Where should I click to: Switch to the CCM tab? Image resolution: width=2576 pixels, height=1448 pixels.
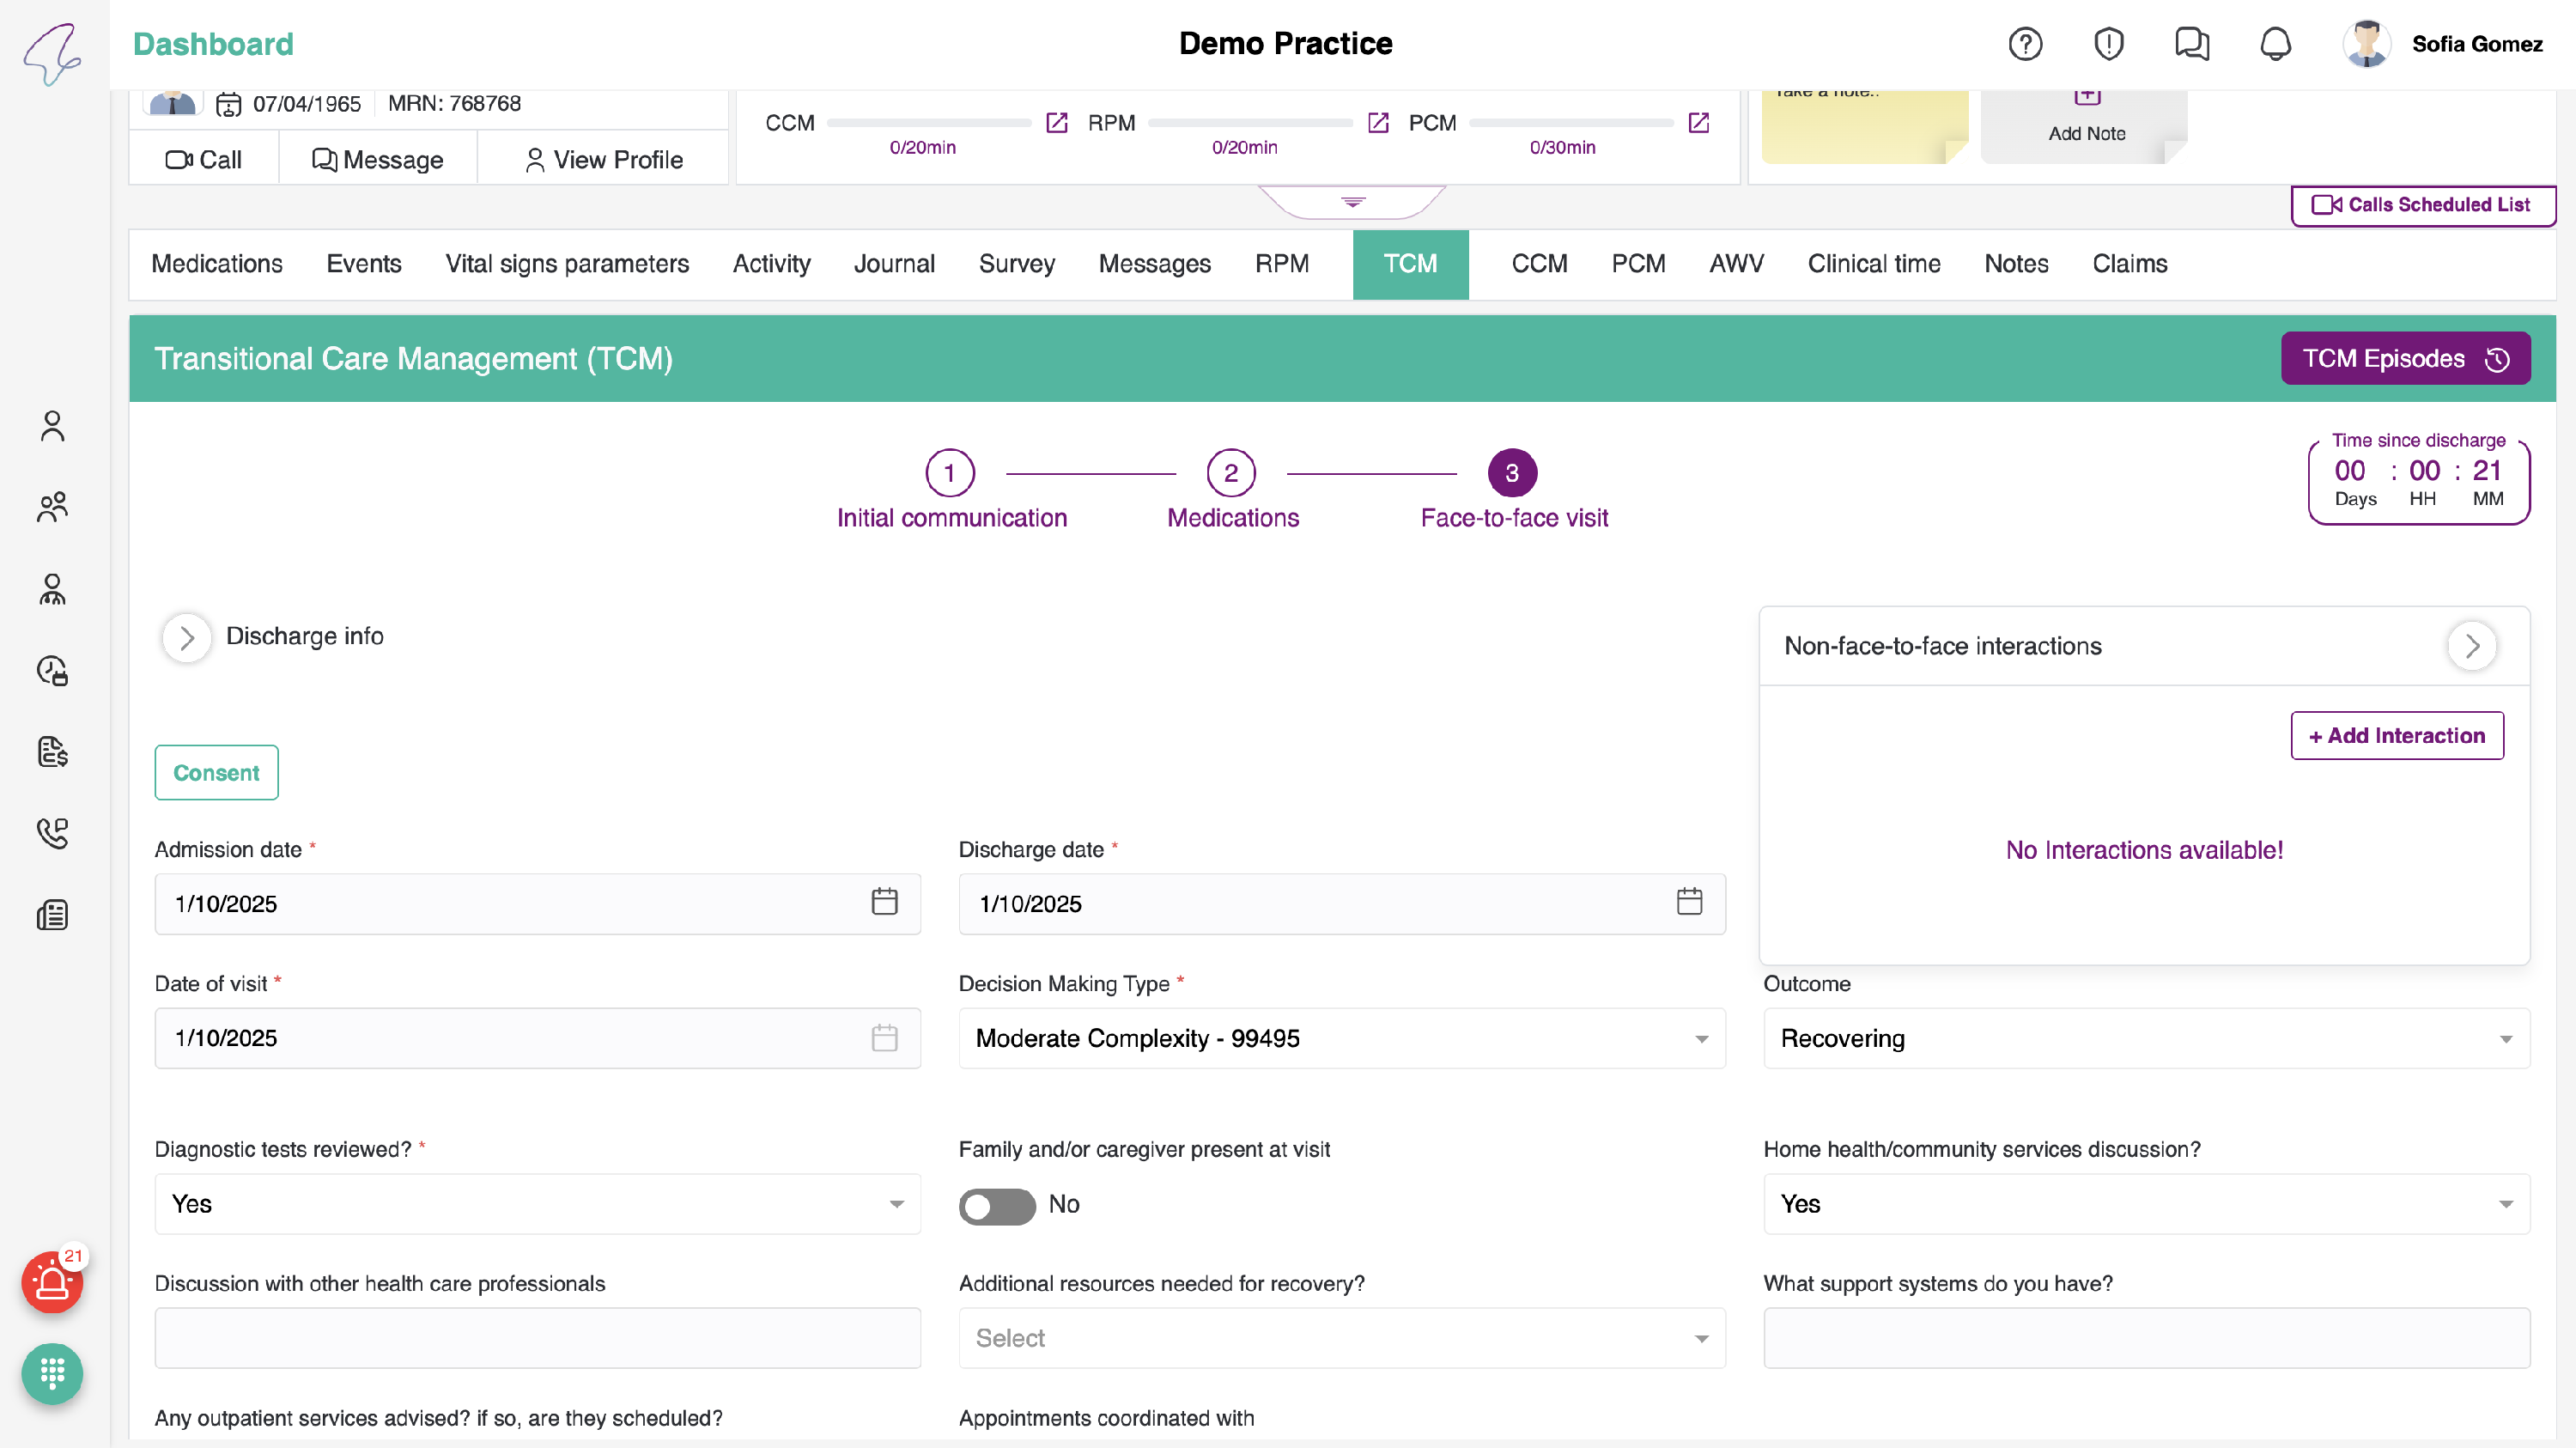[x=1539, y=264]
